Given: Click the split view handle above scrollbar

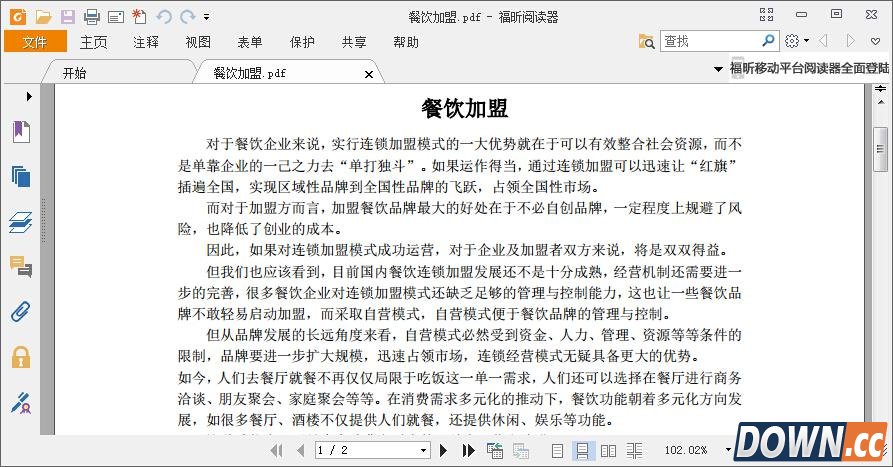Looking at the screenshot, I should coord(881,88).
